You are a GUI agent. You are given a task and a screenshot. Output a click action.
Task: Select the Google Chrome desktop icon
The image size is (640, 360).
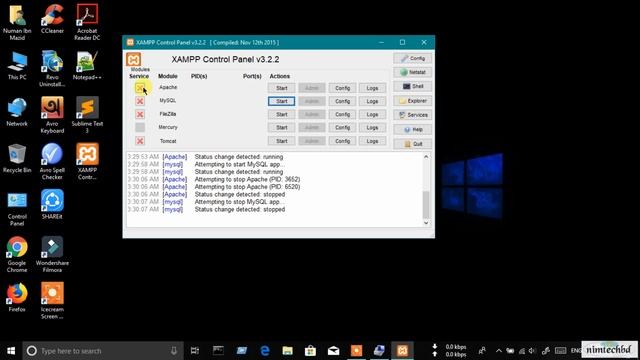(x=17, y=255)
